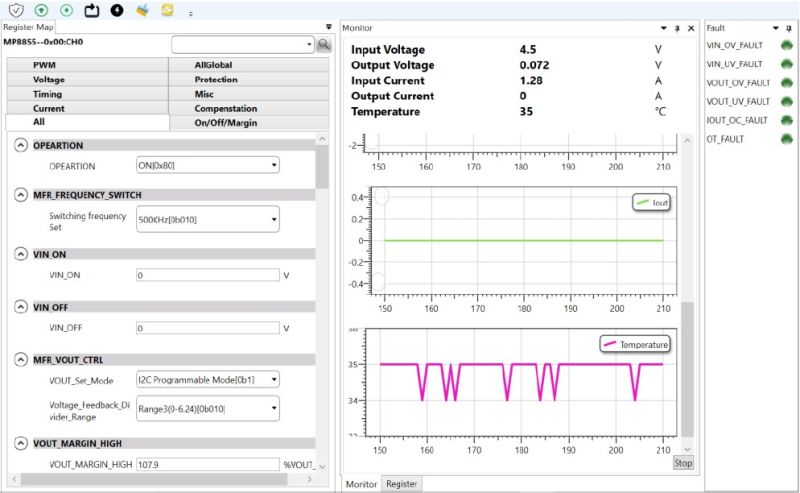Collapse the VOUT_MARGIN_HIGH section
800x493 pixels.
[20, 443]
